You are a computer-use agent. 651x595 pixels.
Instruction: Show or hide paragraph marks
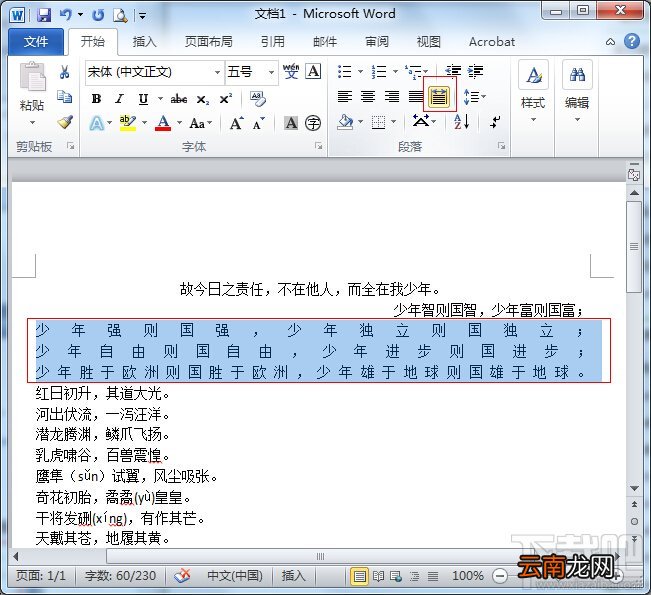495,122
